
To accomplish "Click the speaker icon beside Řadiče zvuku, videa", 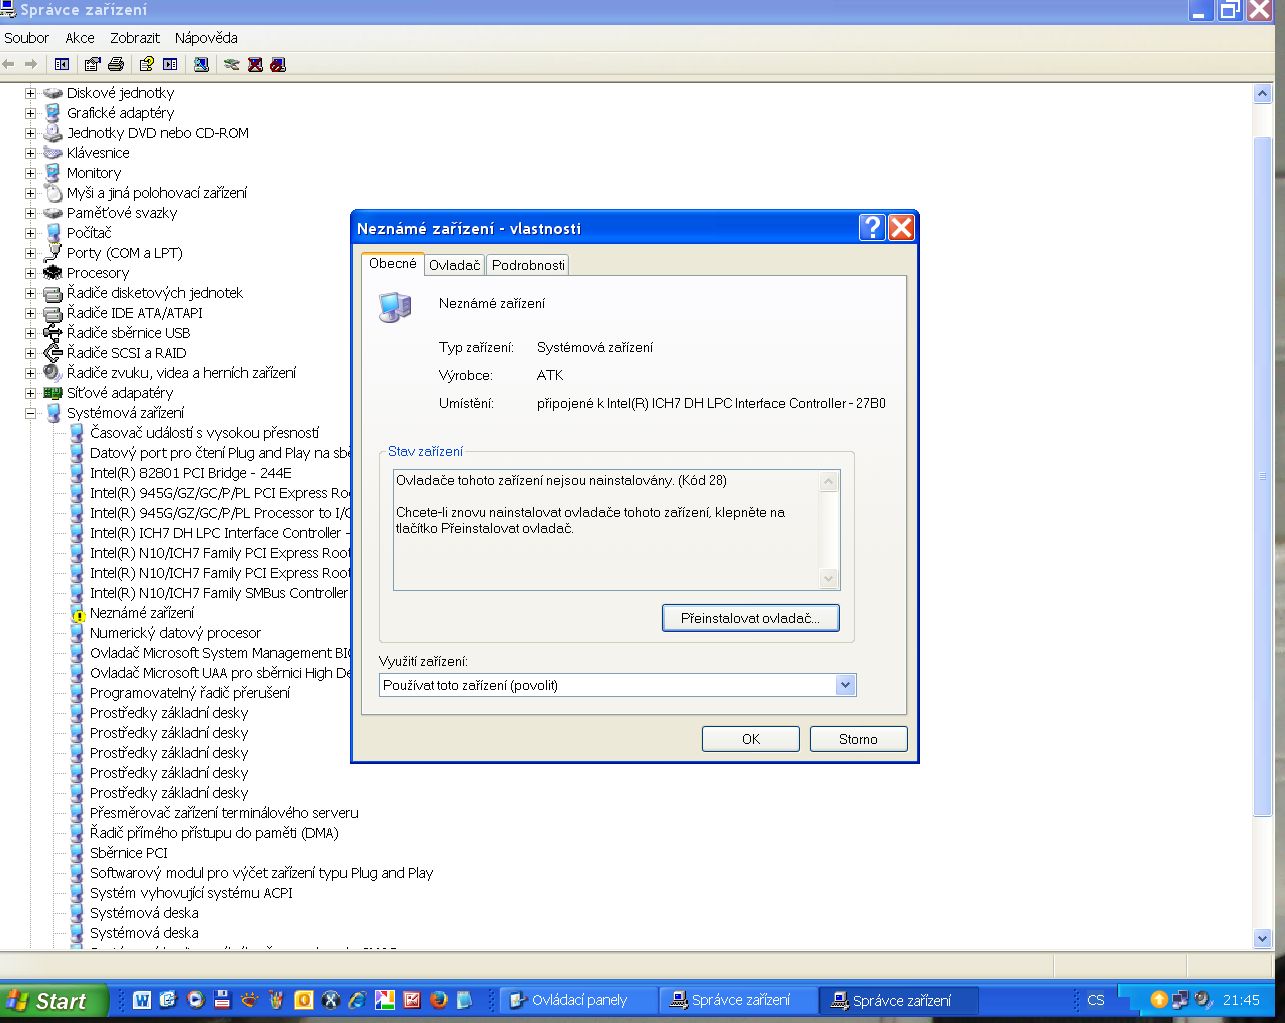I will coord(53,373).
